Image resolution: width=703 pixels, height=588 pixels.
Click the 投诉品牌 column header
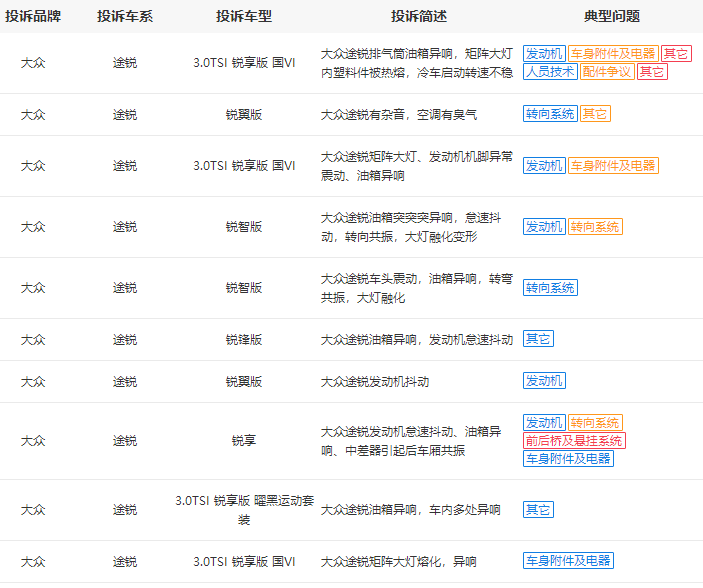tap(33, 16)
